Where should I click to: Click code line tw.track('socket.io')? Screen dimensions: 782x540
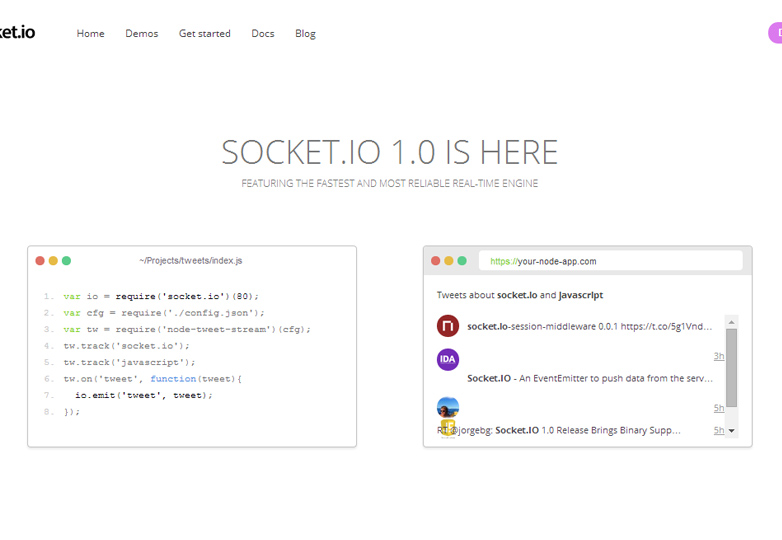(127, 346)
